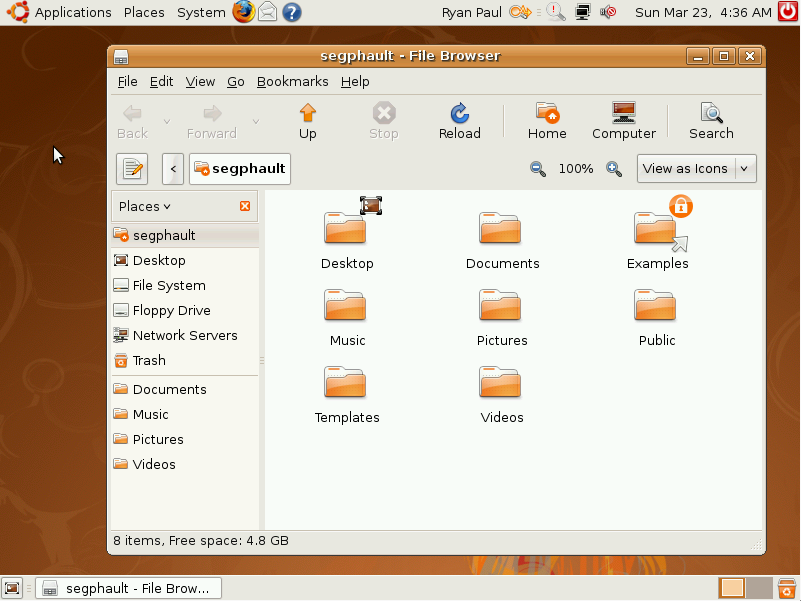Toggle text-based location entry button
Screen dimensions: 801x601
tap(132, 169)
